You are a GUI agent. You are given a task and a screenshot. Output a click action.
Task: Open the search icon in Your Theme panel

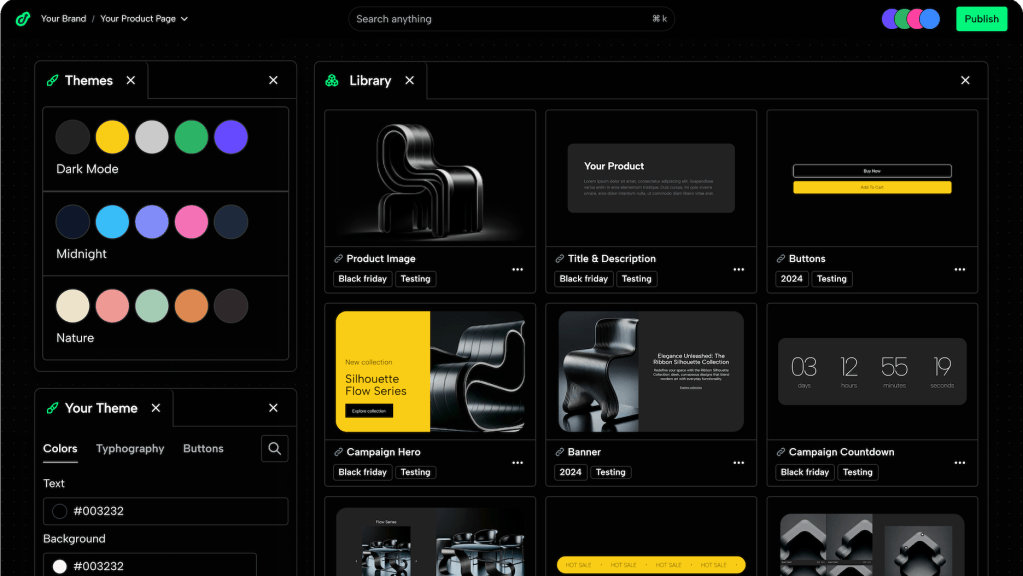point(275,448)
